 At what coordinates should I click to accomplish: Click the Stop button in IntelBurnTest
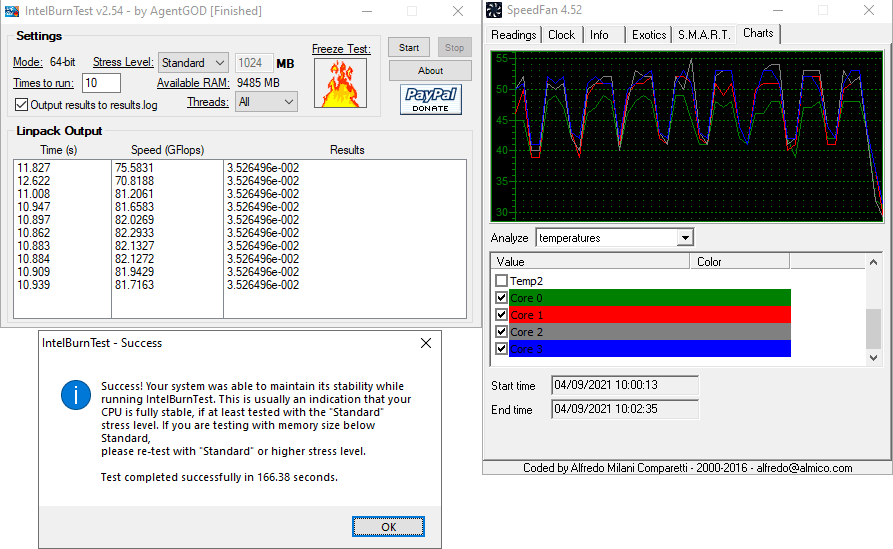[x=454, y=48]
